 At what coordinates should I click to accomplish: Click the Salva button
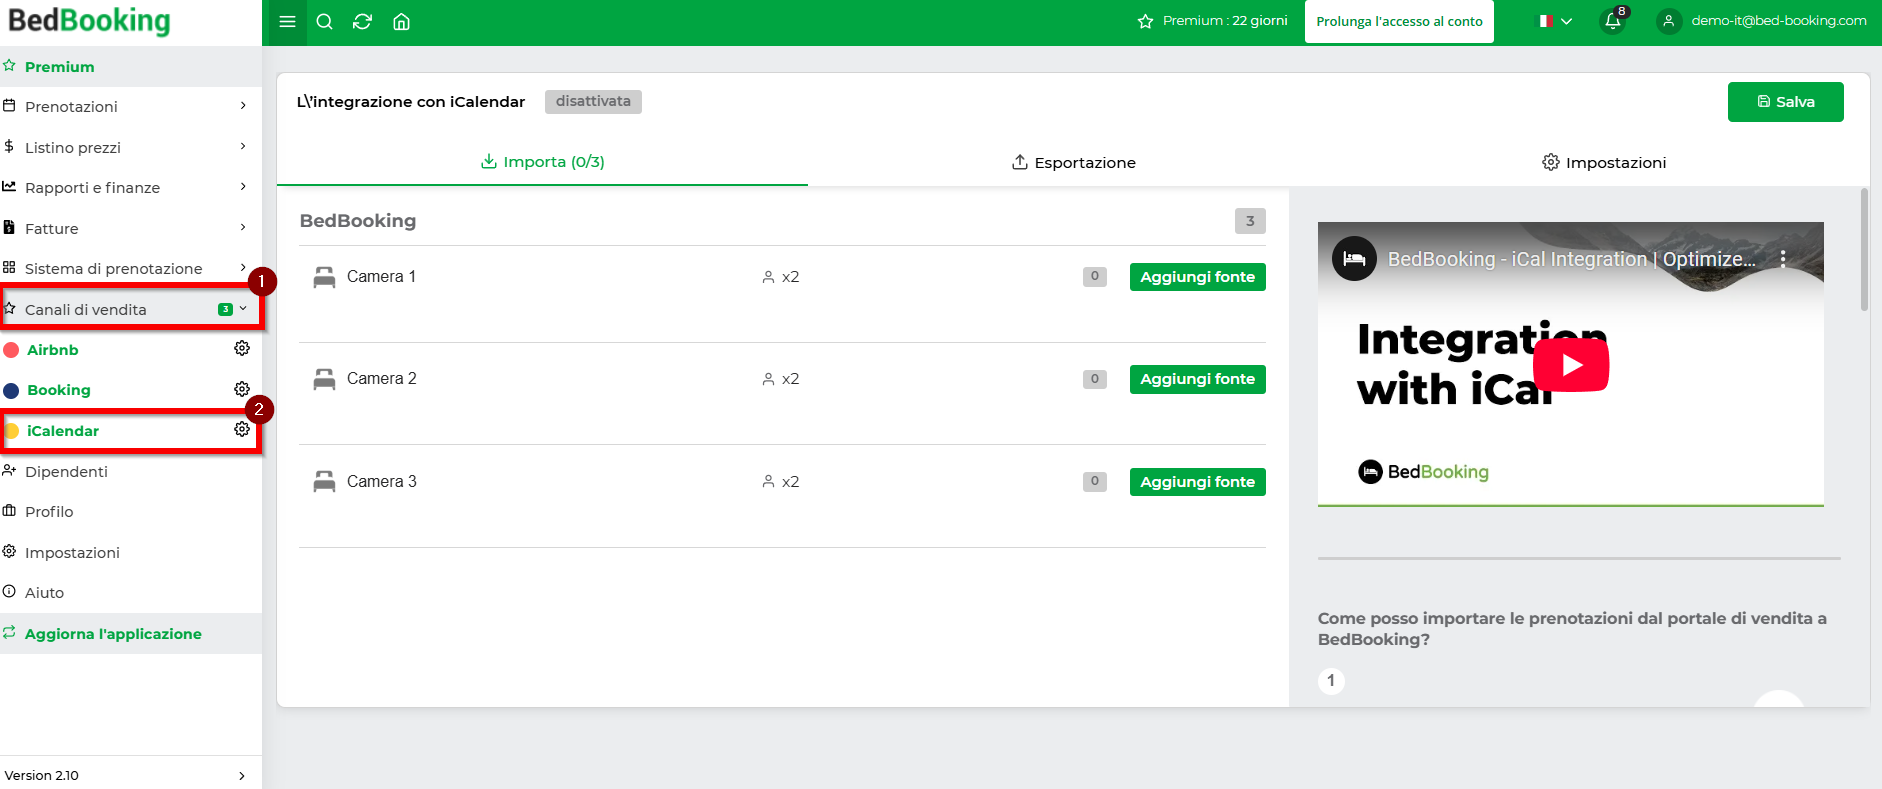[1785, 102]
